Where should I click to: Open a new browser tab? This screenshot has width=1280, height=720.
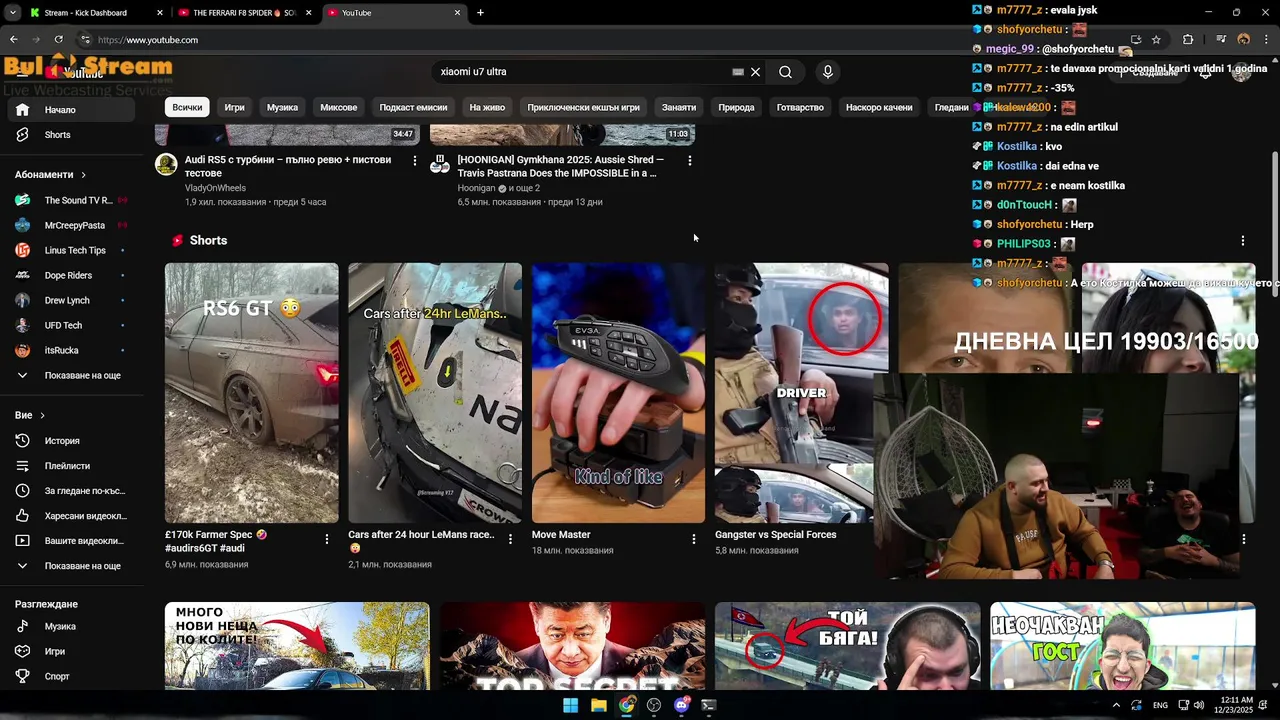point(480,13)
